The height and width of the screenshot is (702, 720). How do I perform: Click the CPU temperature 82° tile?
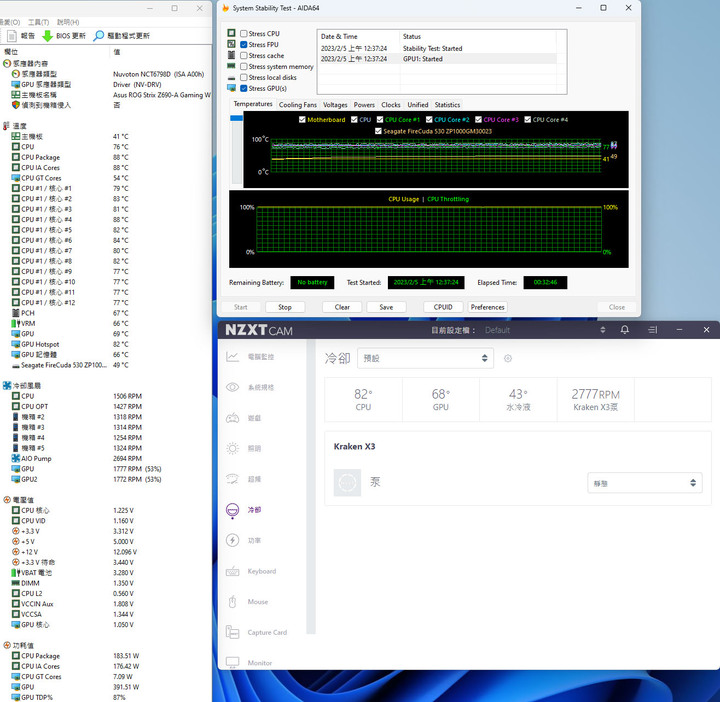(363, 399)
